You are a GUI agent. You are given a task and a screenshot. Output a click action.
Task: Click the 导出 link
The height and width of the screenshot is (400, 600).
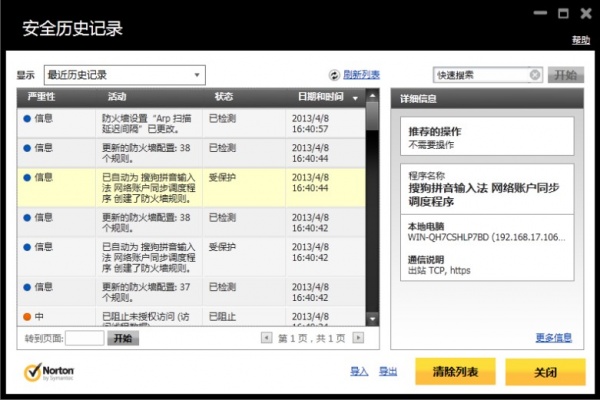click(388, 371)
